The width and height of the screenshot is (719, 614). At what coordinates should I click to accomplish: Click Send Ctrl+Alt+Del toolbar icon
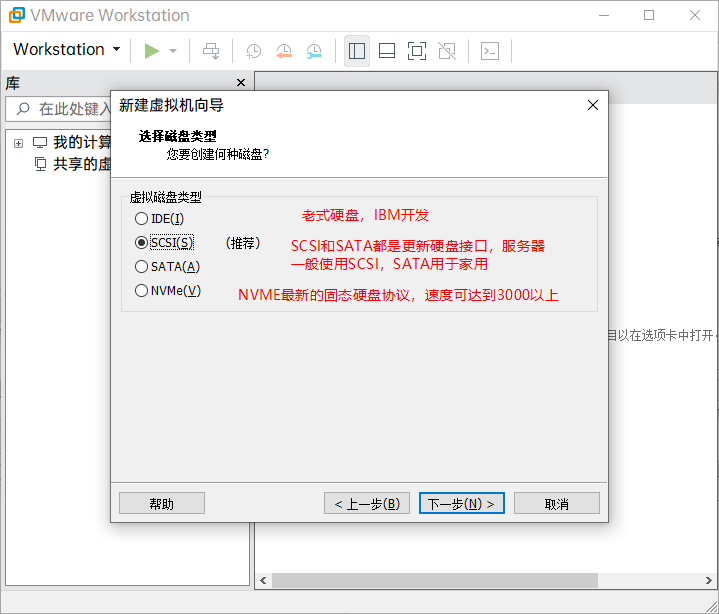(x=211, y=50)
